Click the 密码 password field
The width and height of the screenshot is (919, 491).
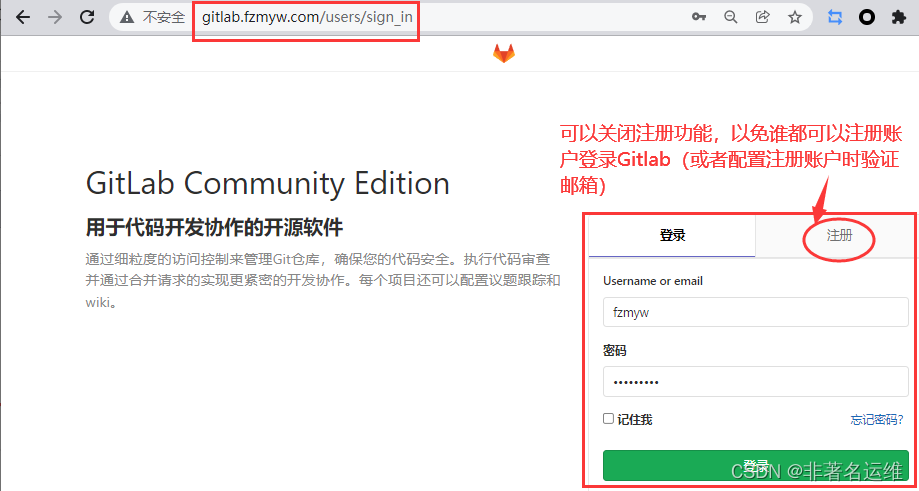click(x=755, y=381)
